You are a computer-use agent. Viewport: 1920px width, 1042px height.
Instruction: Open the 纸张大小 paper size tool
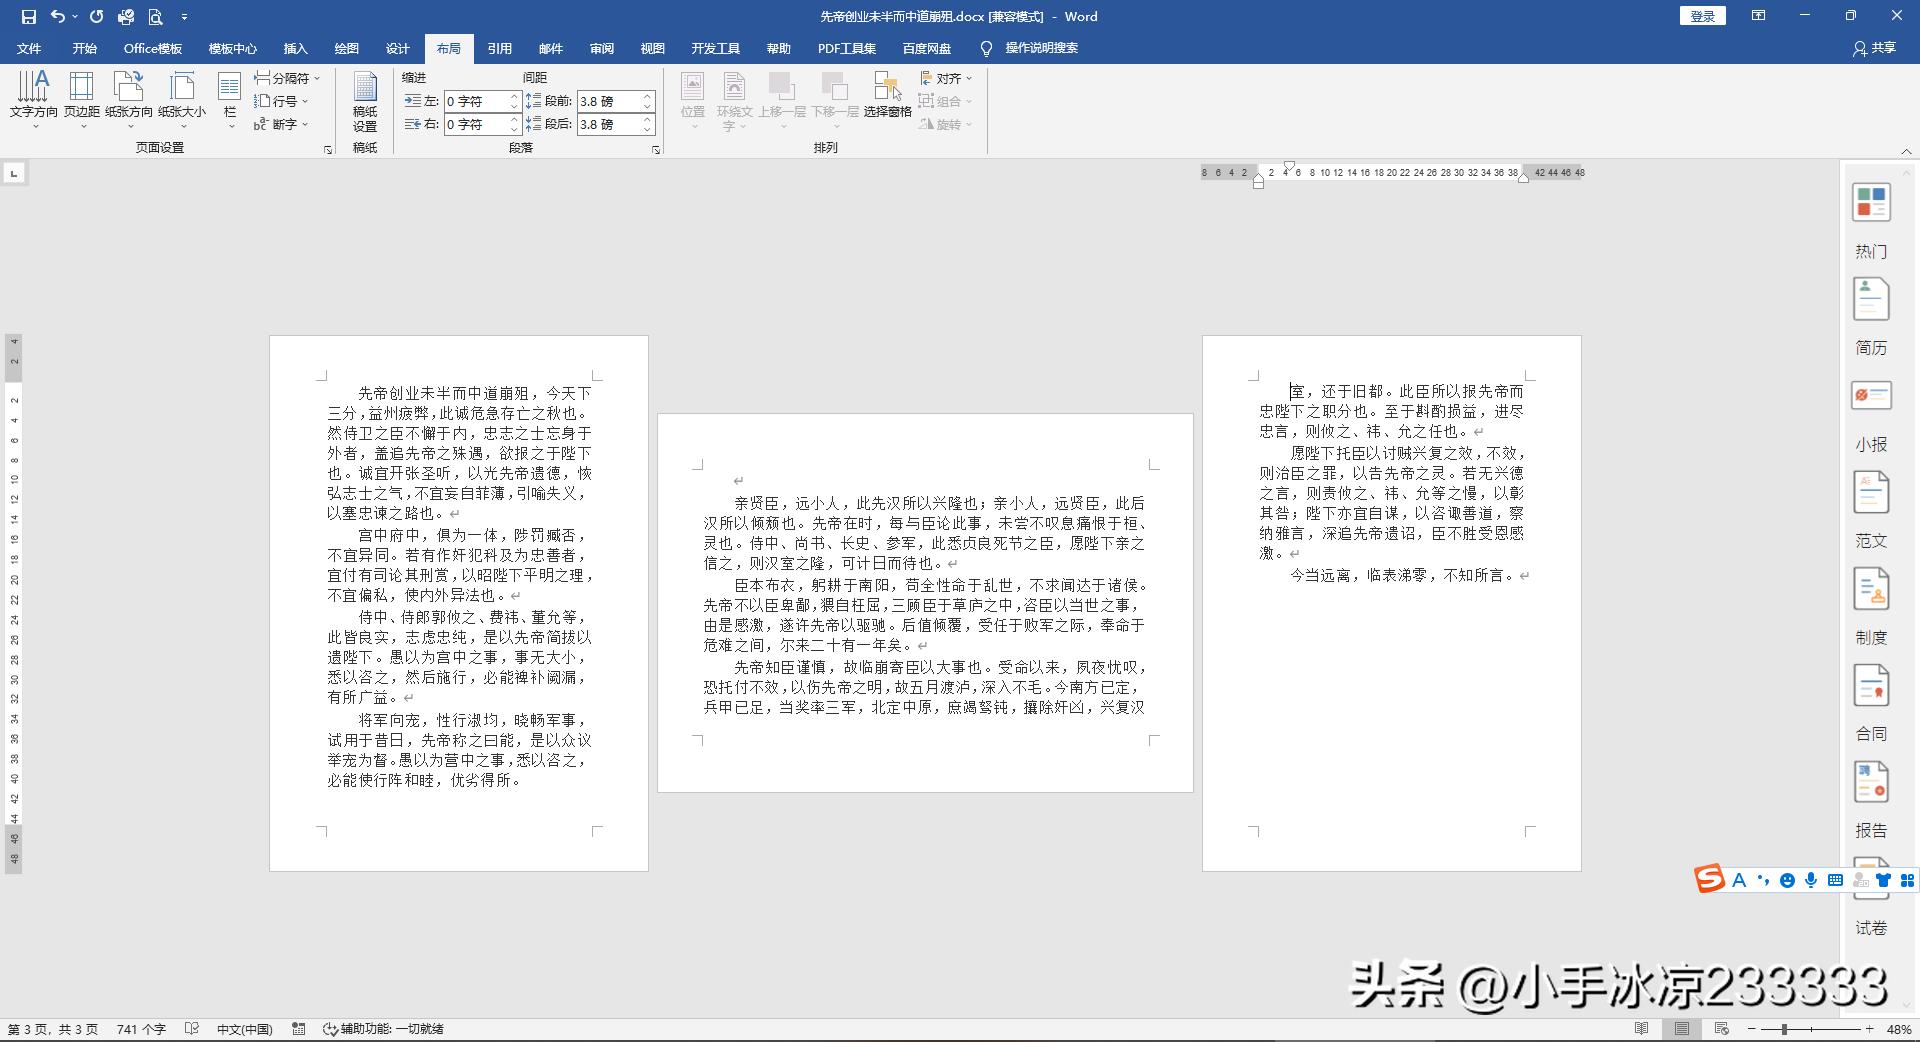(181, 97)
